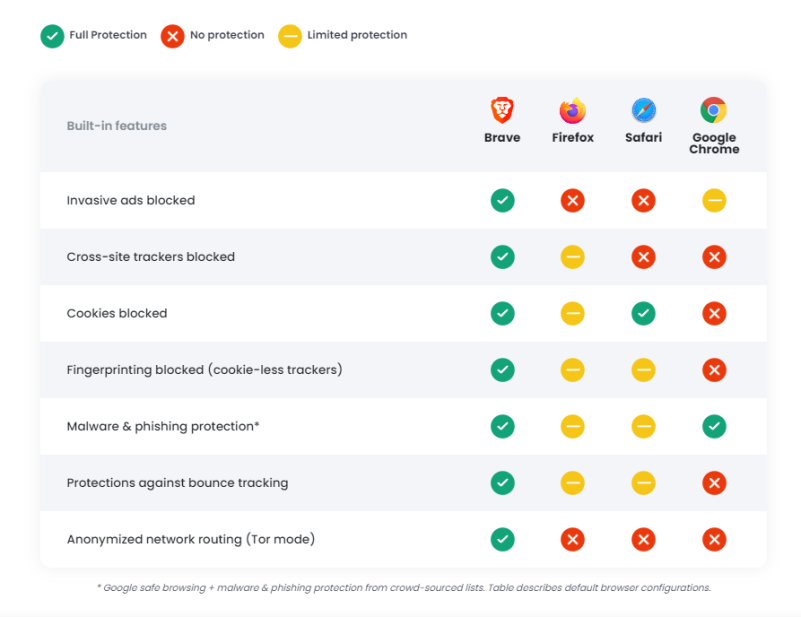Click Firefox's yellow icon in bounce tracking row
This screenshot has width=801, height=617.
point(573,483)
